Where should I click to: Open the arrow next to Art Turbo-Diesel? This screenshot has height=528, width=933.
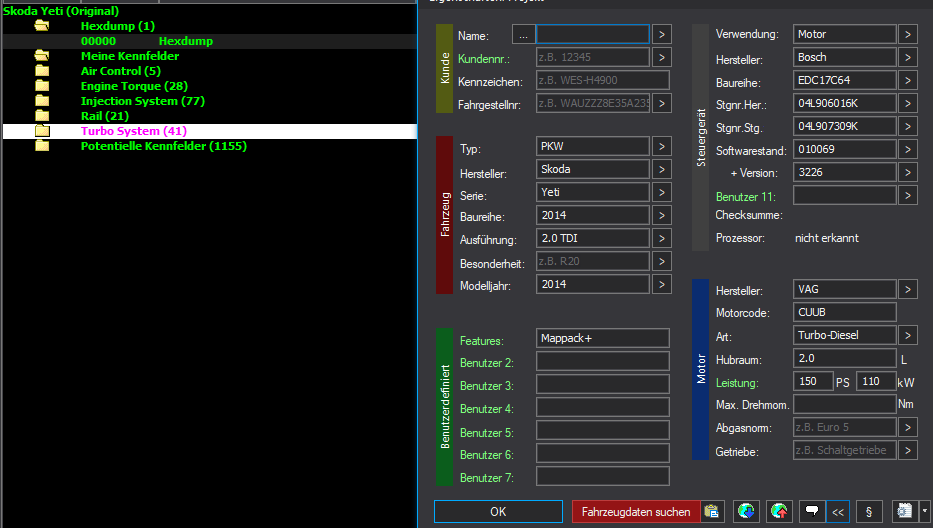click(907, 336)
